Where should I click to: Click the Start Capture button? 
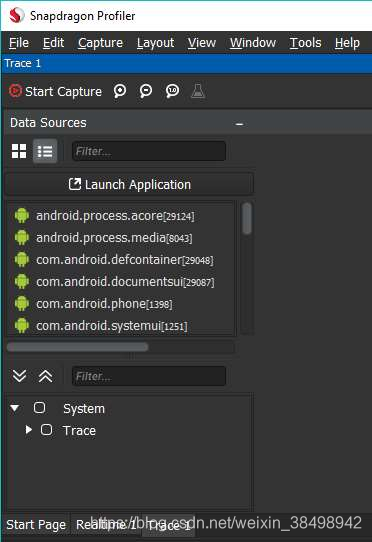tap(55, 92)
